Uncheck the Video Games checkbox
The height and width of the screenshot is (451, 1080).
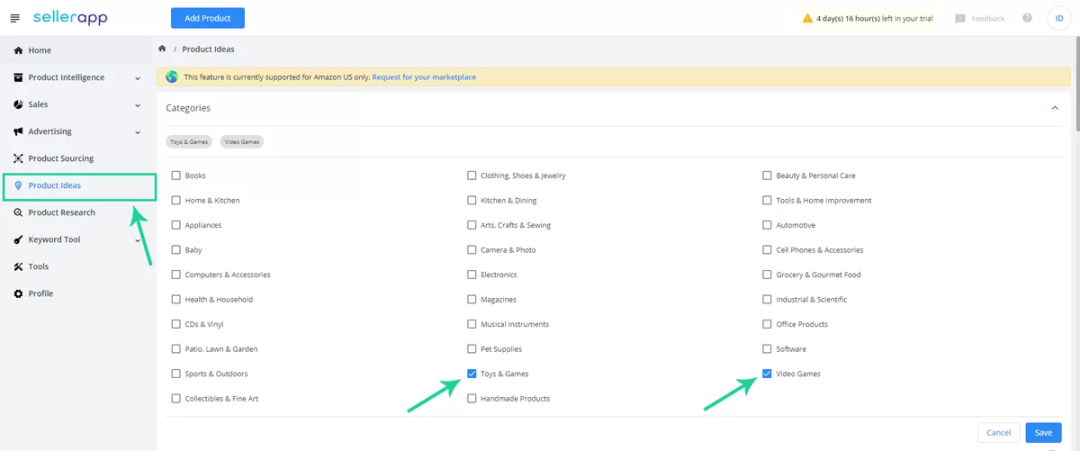coord(767,374)
